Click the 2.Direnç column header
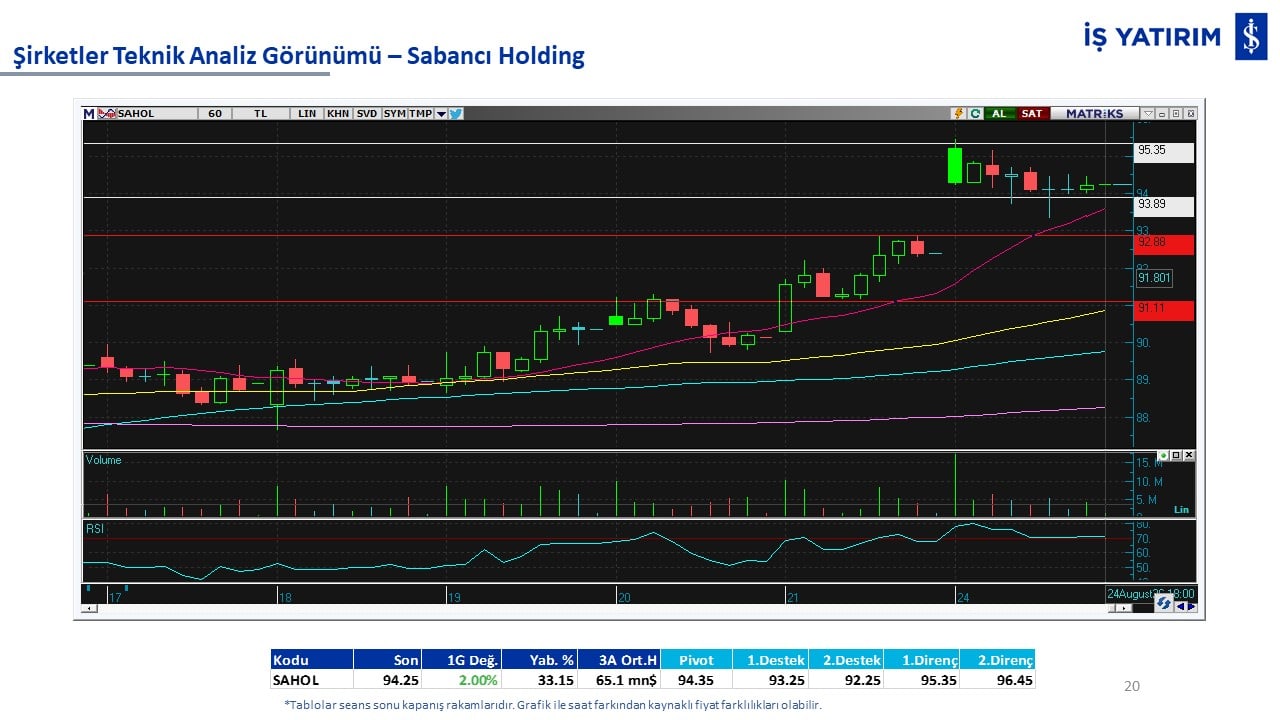The height and width of the screenshot is (720, 1280). pos(998,660)
